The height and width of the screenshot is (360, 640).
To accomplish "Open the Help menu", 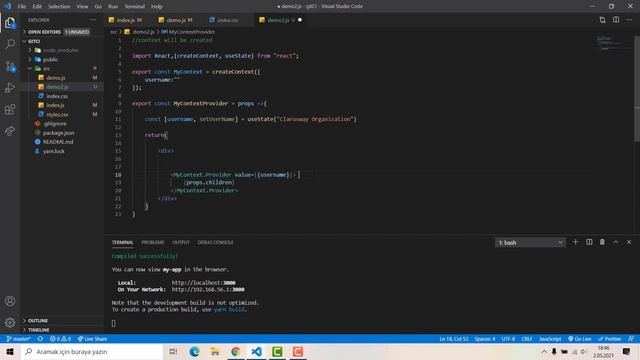I will (x=157, y=7).
